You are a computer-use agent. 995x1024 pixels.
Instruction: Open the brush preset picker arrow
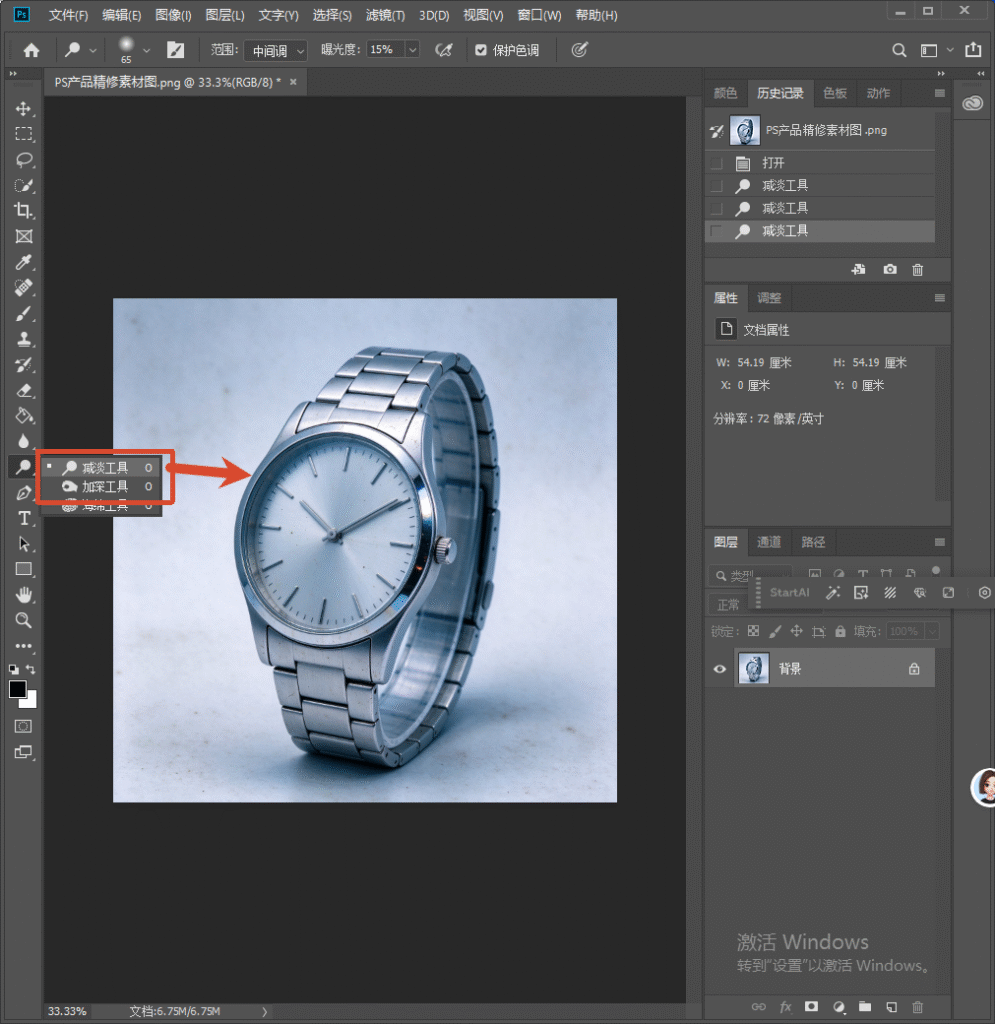pyautogui.click(x=146, y=50)
